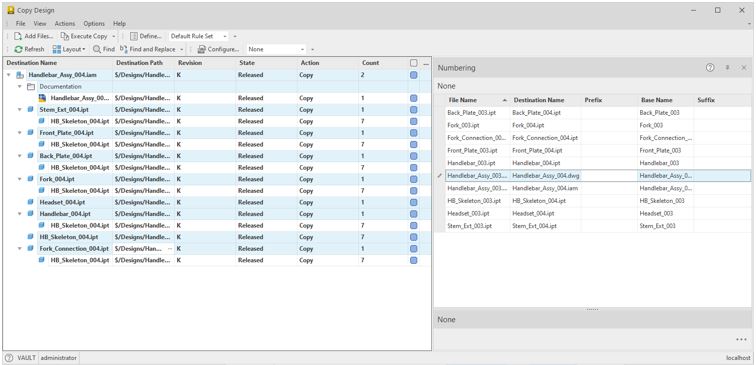Click the Prefix cell for Fork_003.ipt
The width and height of the screenshot is (756, 365).
point(609,125)
